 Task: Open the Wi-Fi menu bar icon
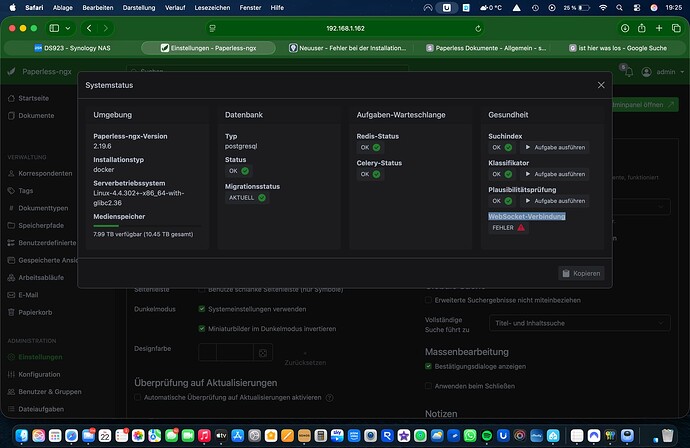click(x=603, y=7)
